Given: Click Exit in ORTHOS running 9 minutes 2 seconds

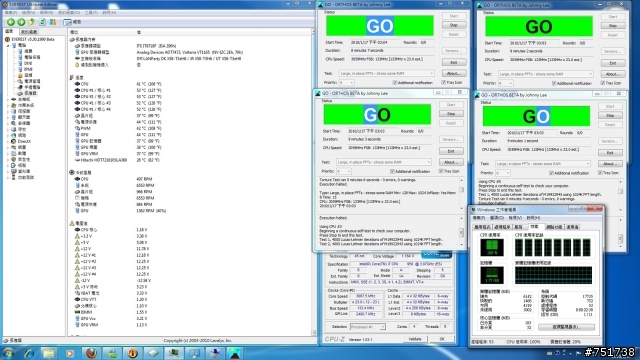Looking at the screenshot, I should pos(613,63).
